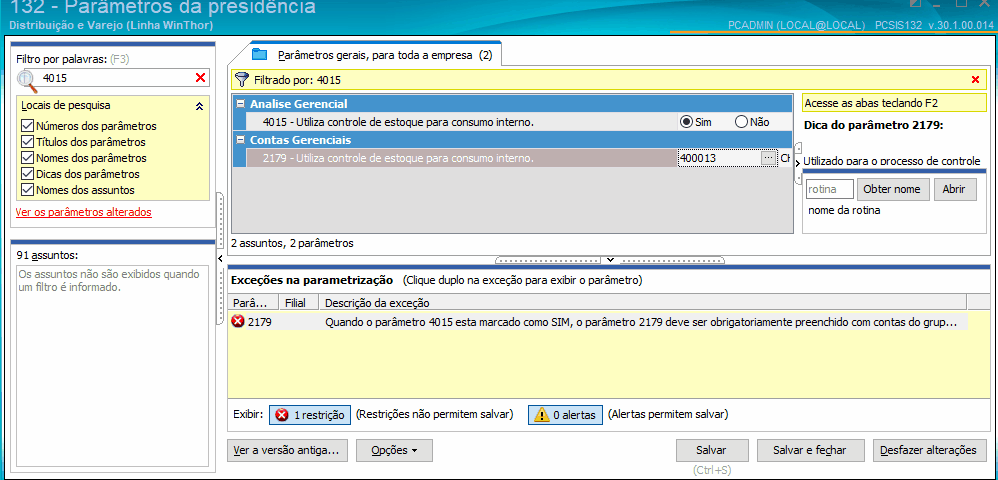
Task: Collapse the Contas Gerenciais group
Action: pyautogui.click(x=241, y=140)
